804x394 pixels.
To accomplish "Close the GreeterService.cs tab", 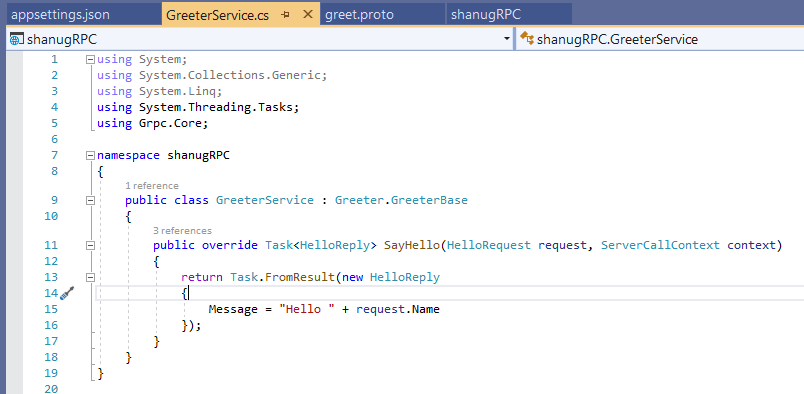I will tap(308, 14).
